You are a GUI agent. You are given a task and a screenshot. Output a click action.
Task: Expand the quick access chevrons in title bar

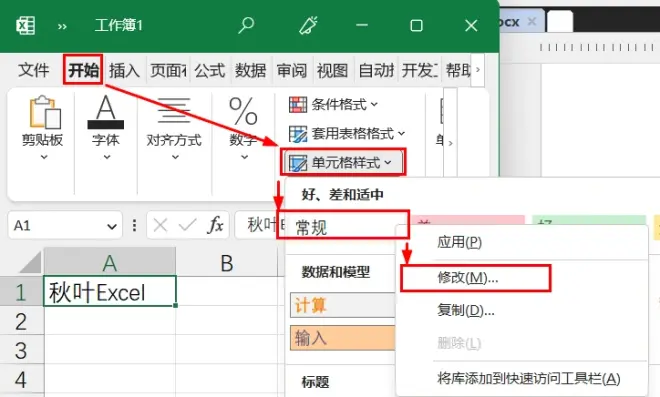coord(62,27)
